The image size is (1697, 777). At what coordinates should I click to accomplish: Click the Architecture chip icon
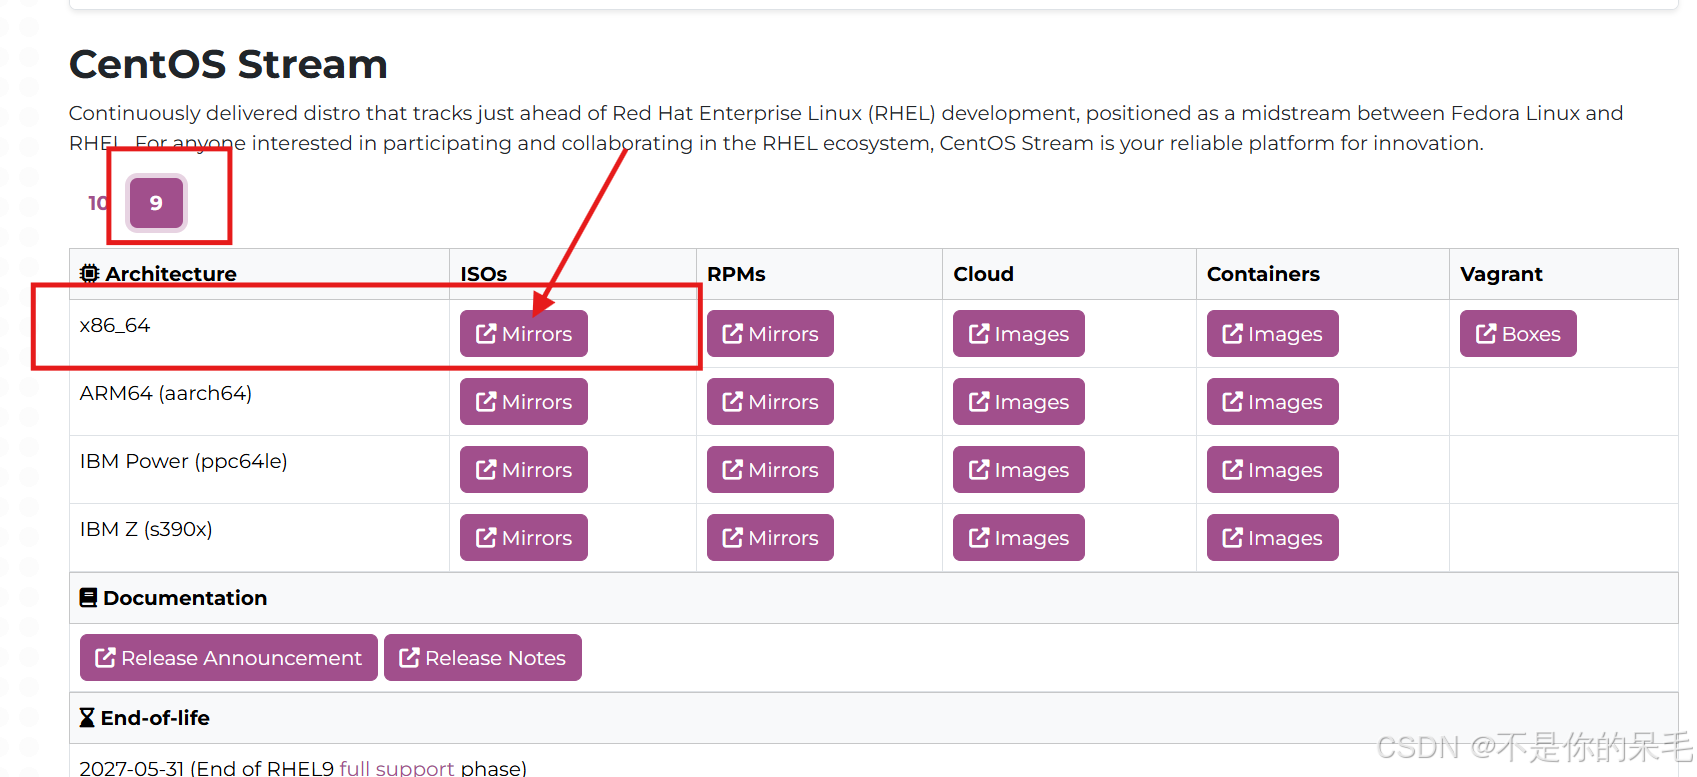90,274
